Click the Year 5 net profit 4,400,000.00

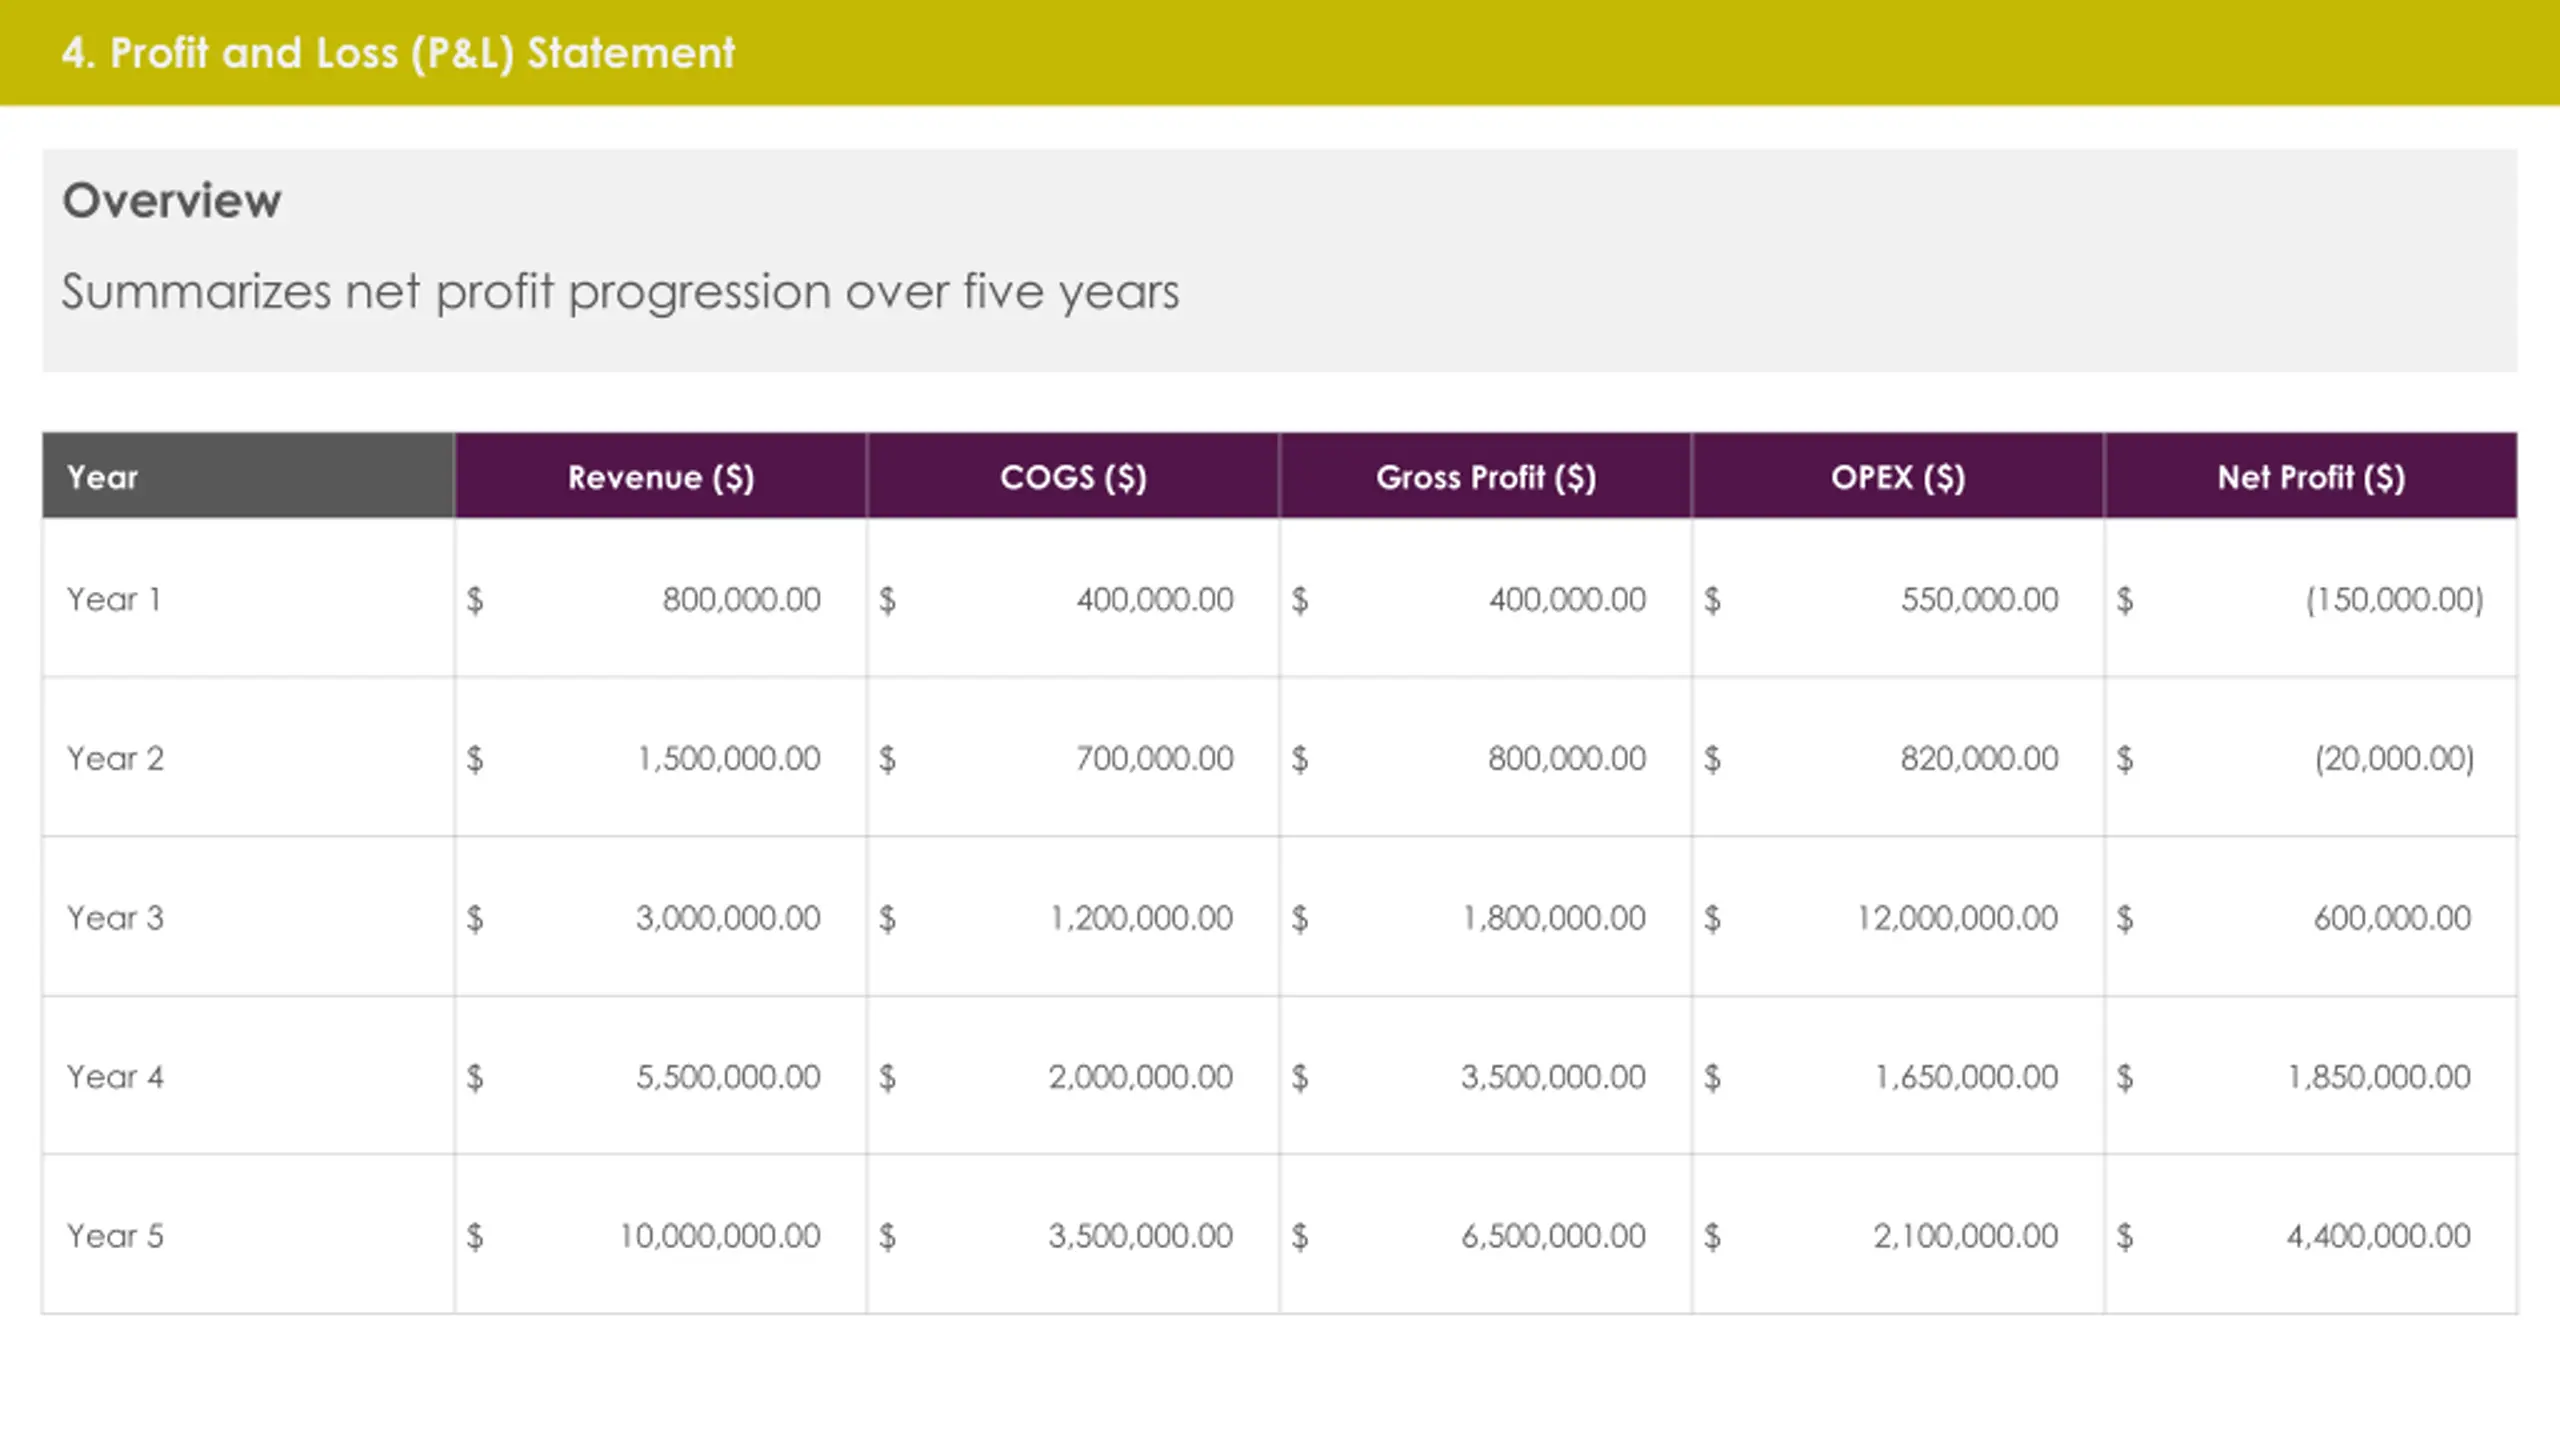pyautogui.click(x=2378, y=1235)
